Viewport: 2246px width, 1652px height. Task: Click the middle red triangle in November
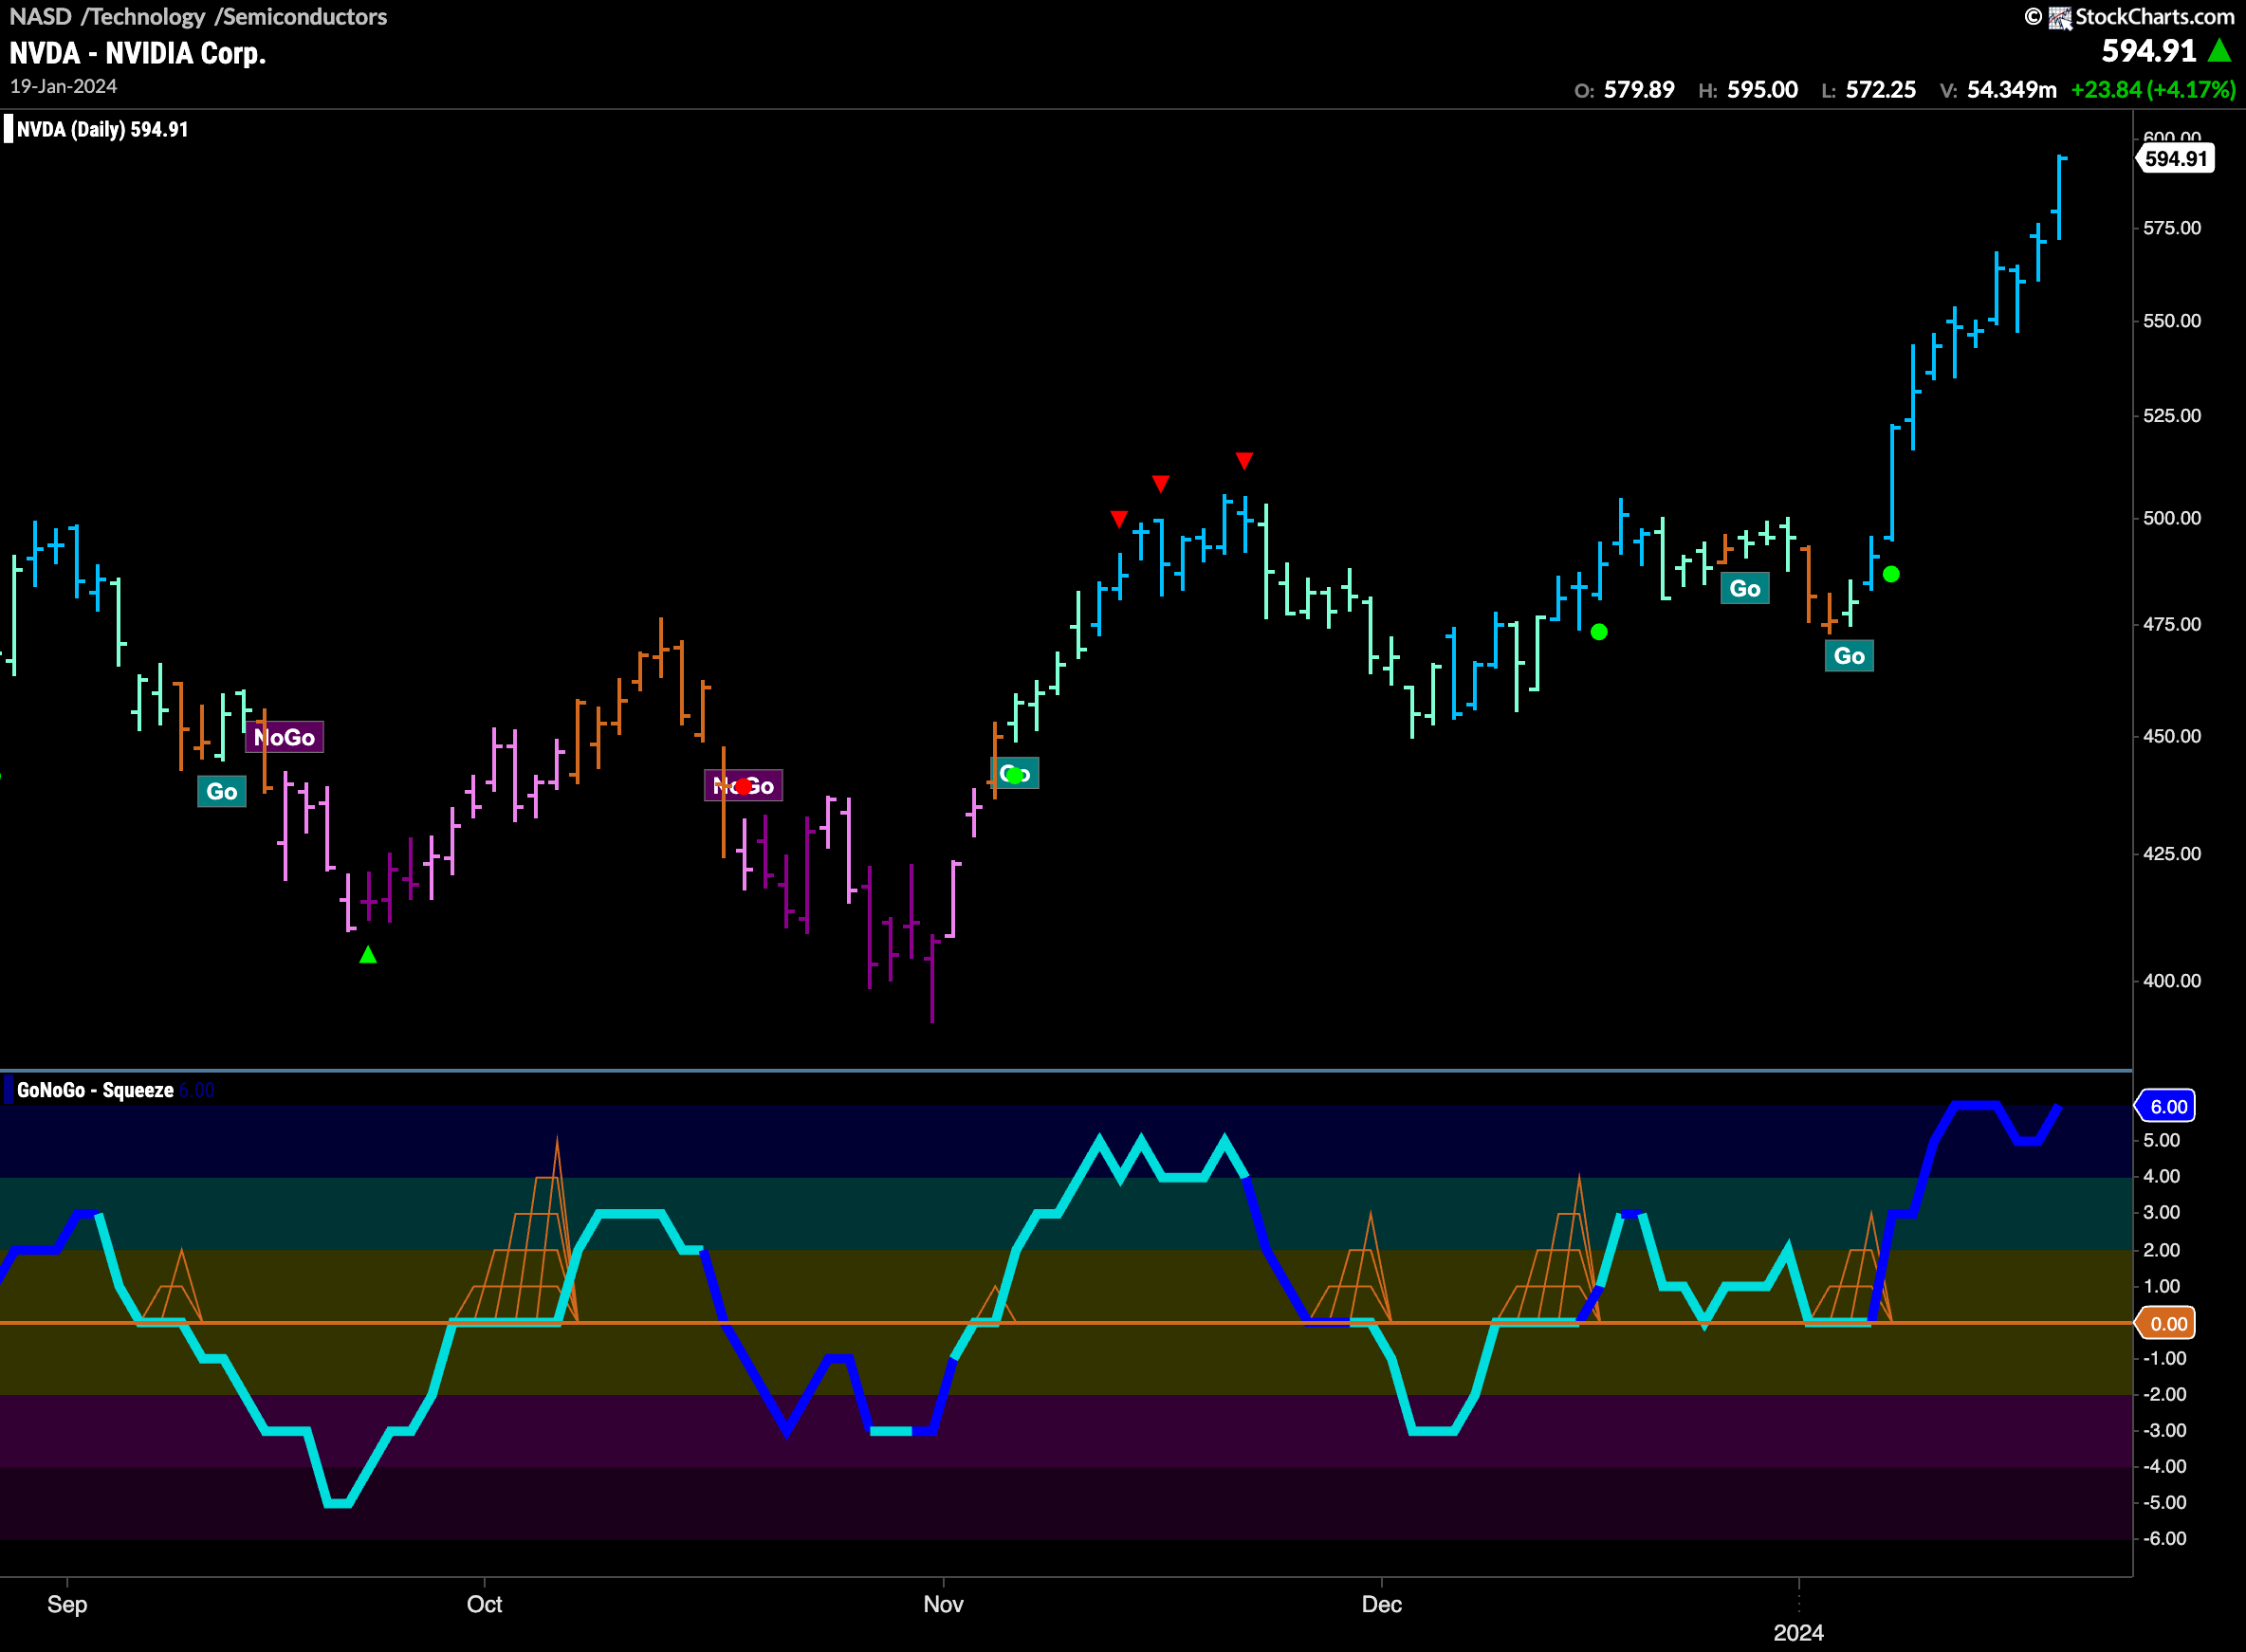click(x=1160, y=484)
